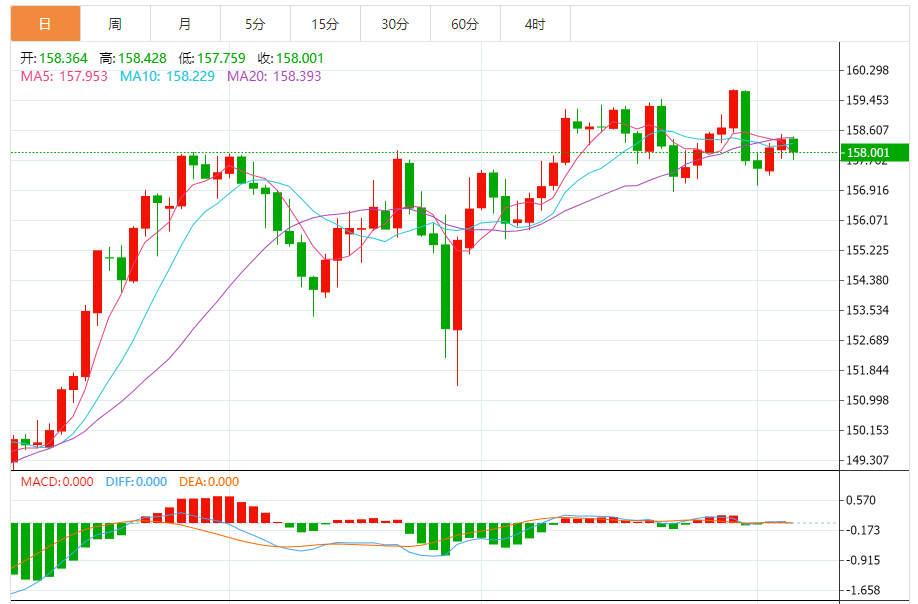
Task: Select the 日 daily timeframe tab
Action: 46,24
